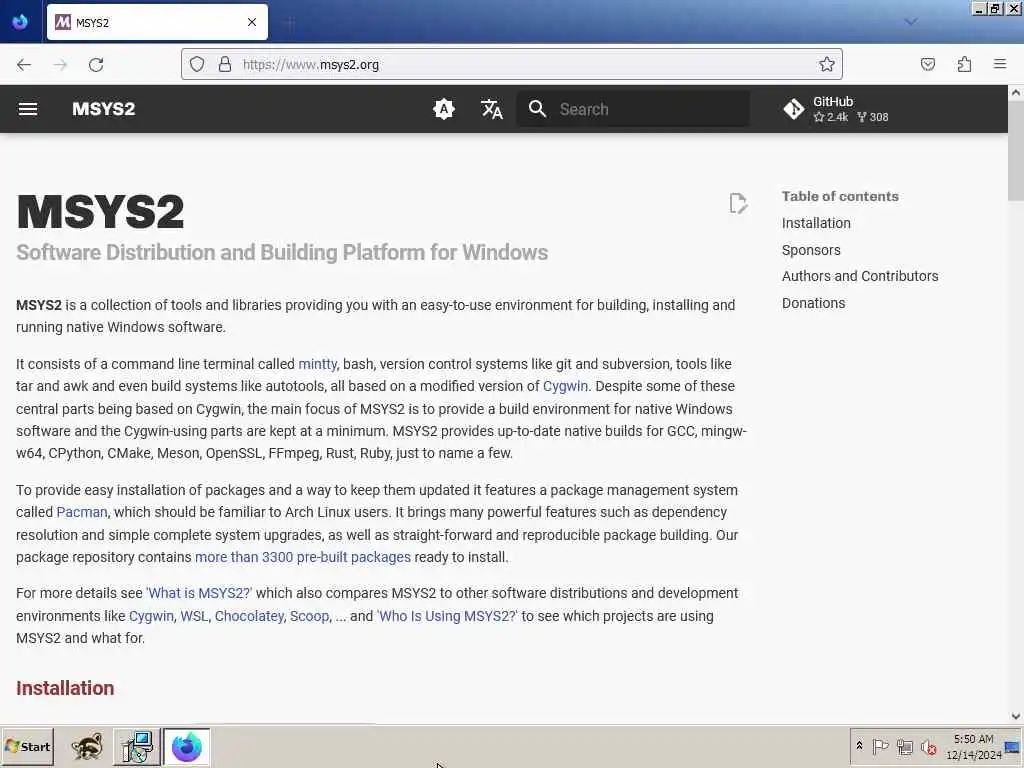Open the mintty link
The width and height of the screenshot is (1024, 768).
[x=317, y=364]
